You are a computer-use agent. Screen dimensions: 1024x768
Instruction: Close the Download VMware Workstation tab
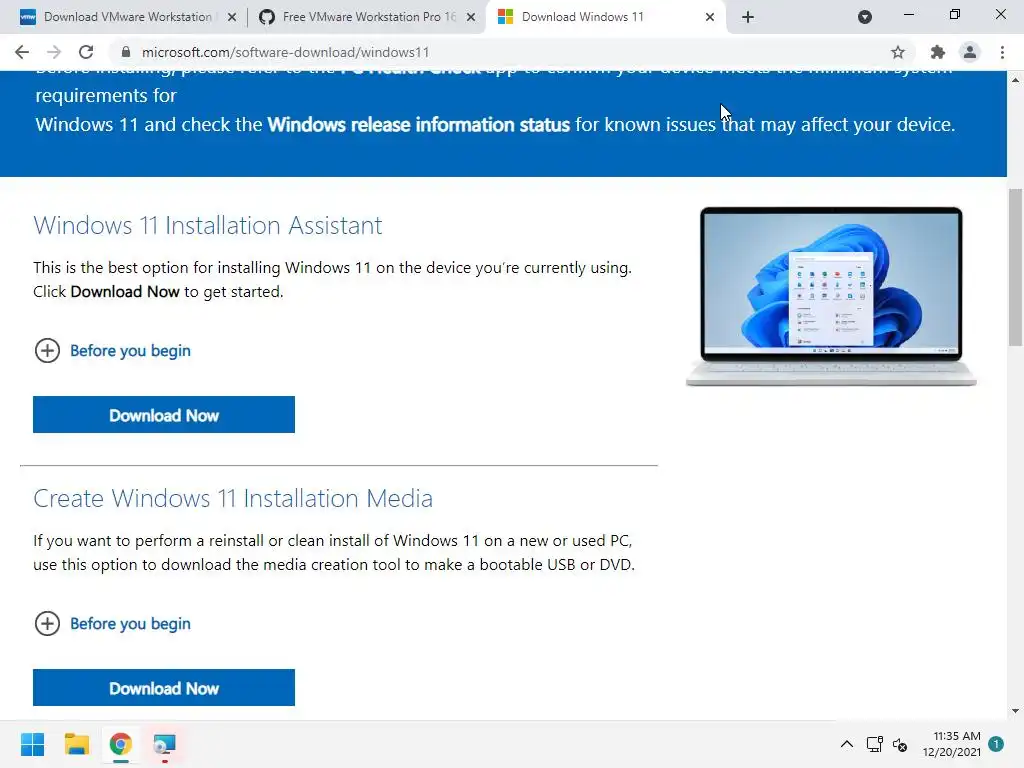click(x=232, y=18)
